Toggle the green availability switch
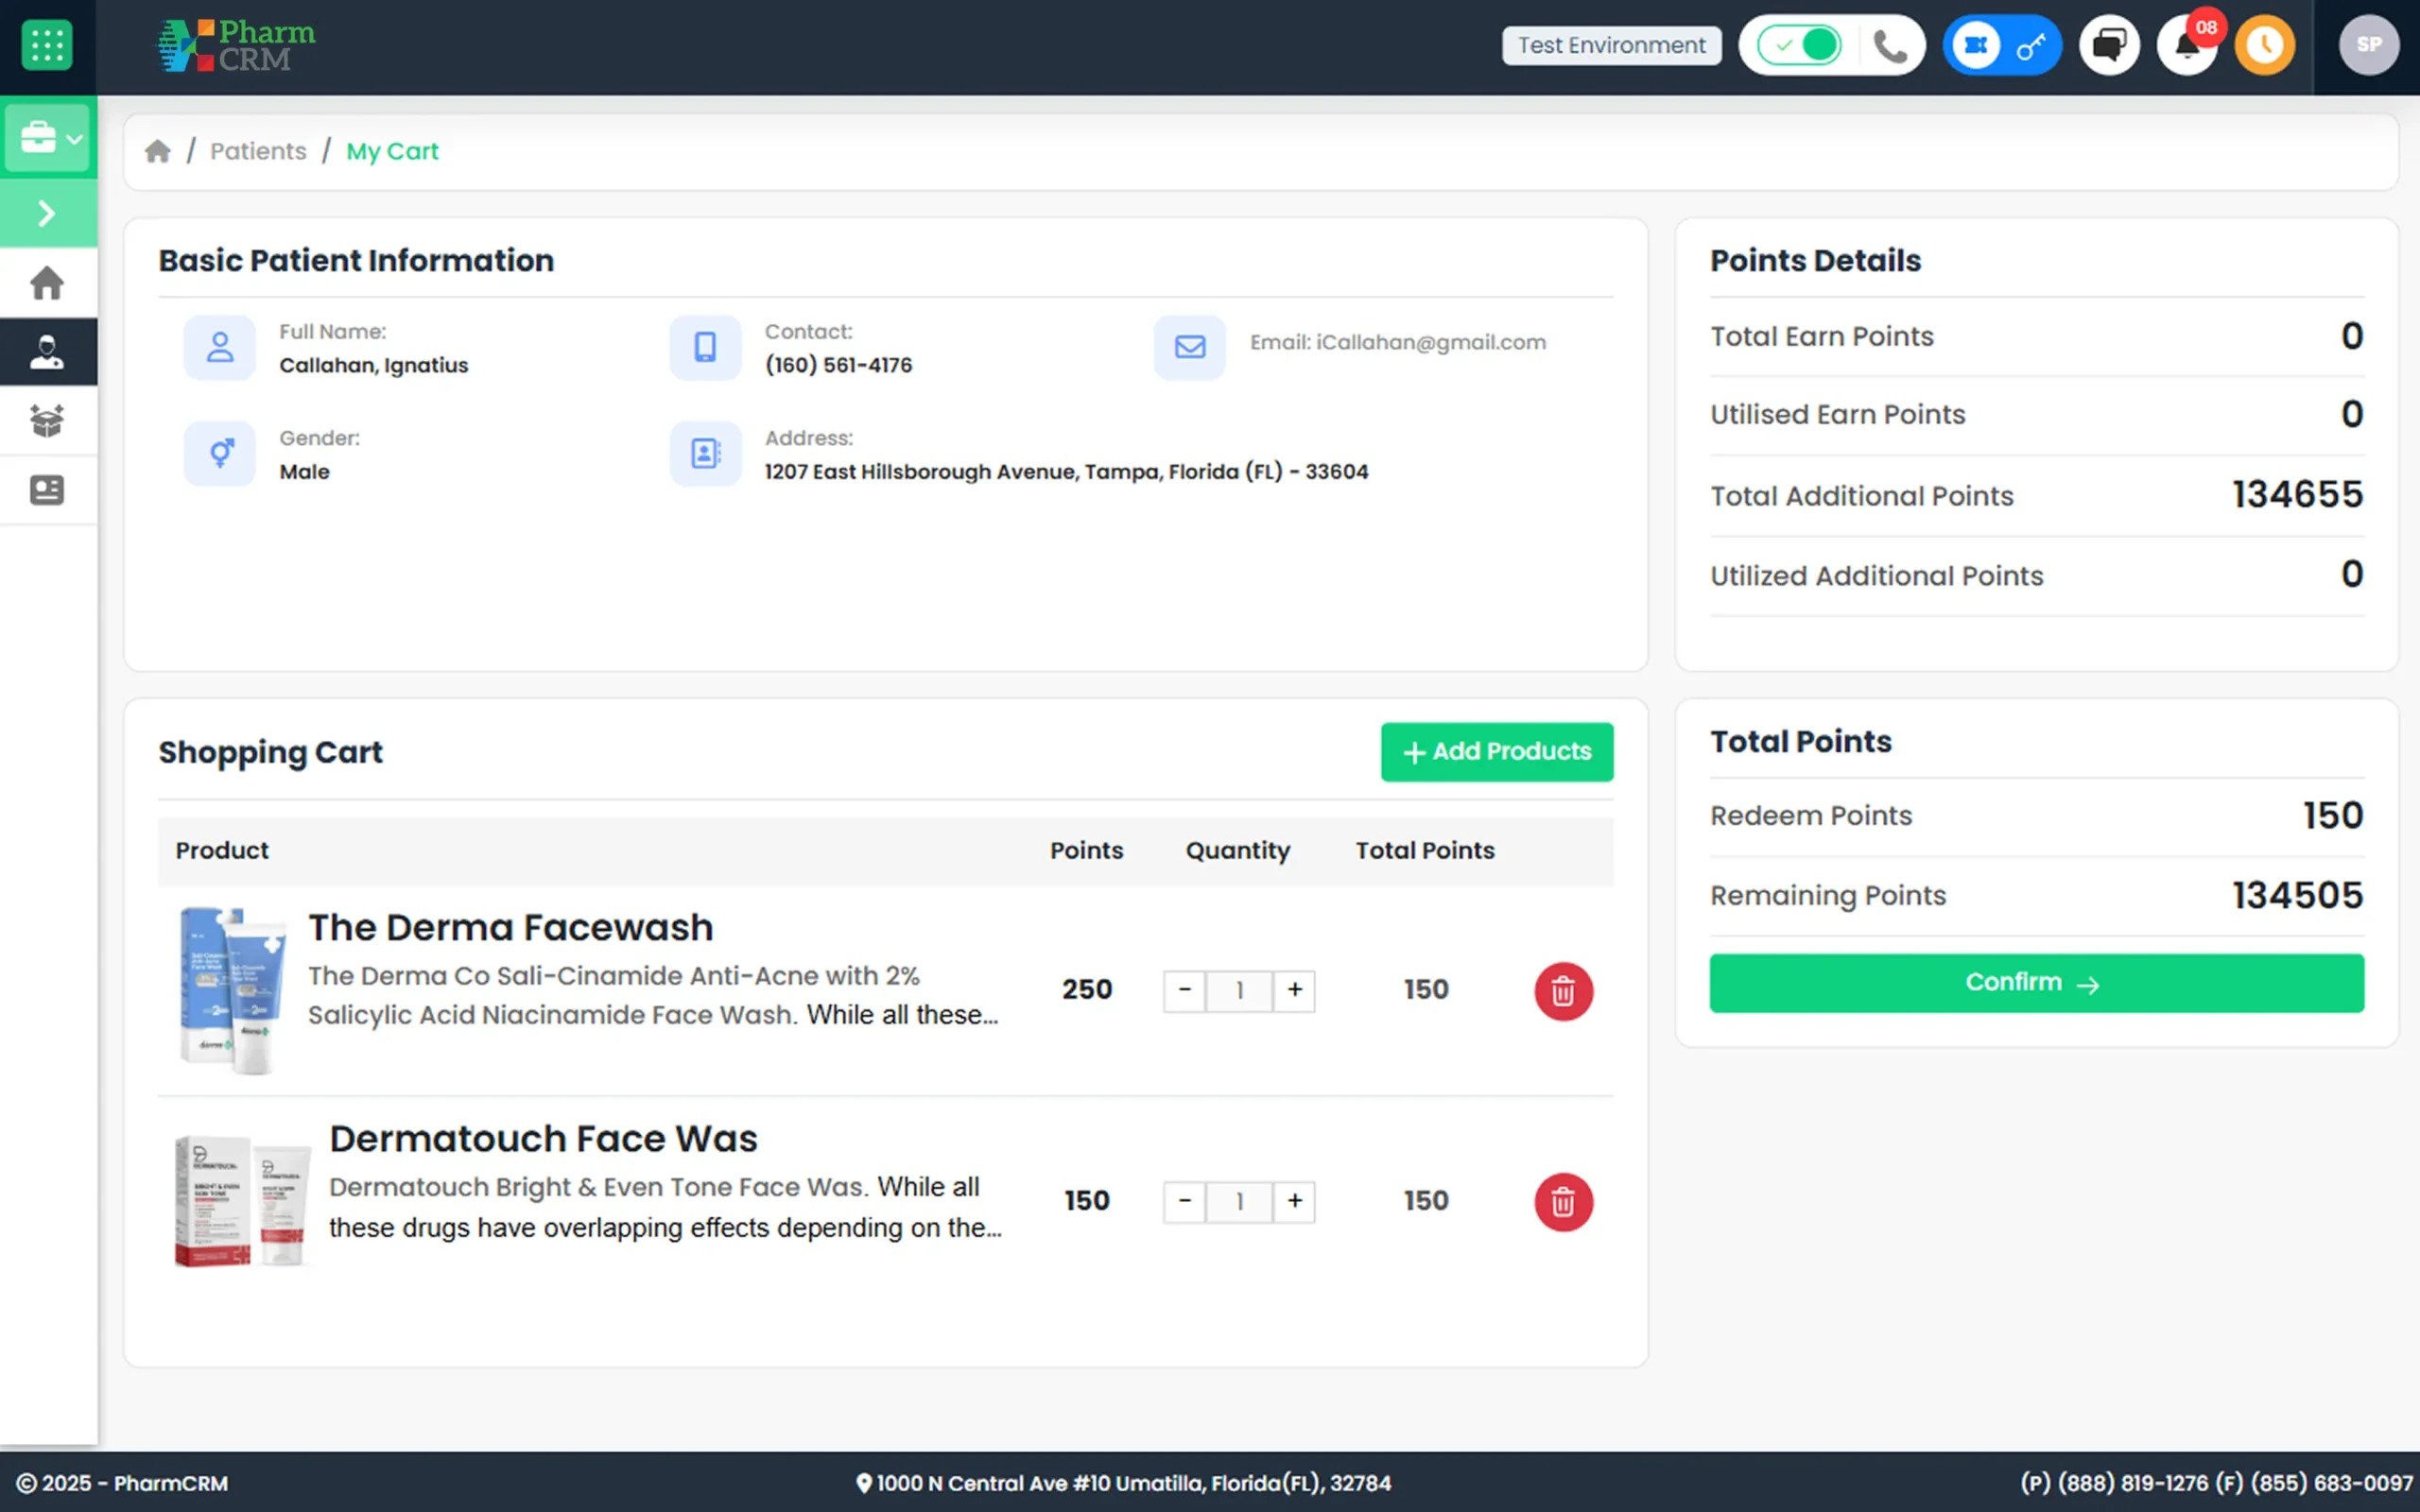This screenshot has height=1512, width=2420. pos(1799,45)
